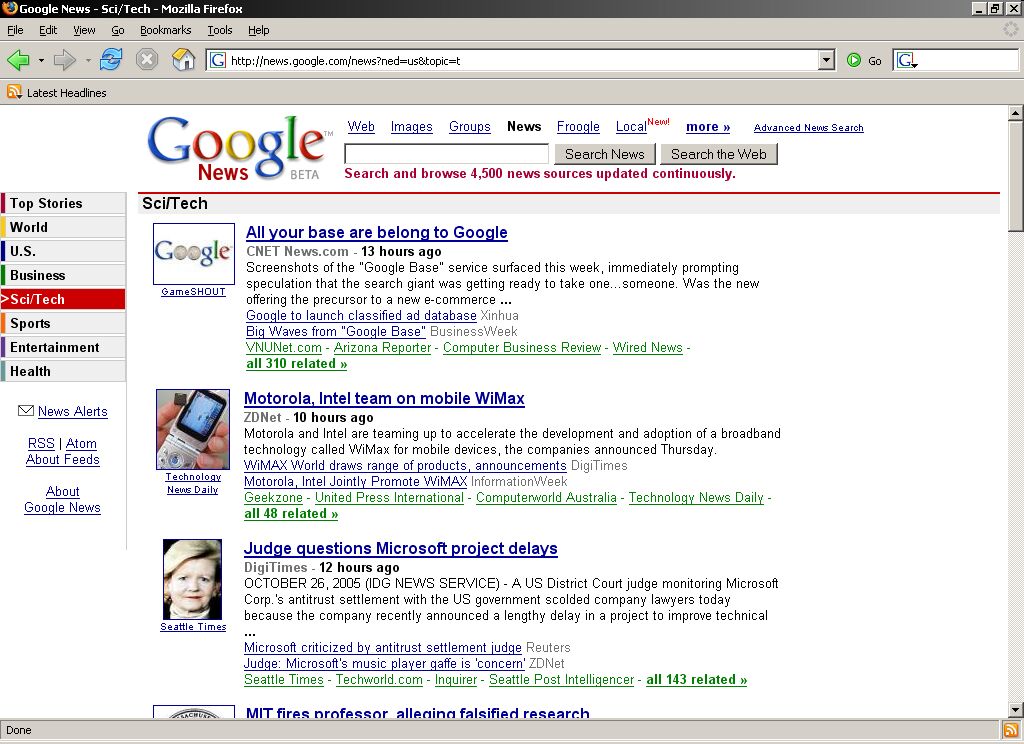The height and width of the screenshot is (744, 1024).
Task: Open the Google search engine selector icon
Action: coord(907,61)
